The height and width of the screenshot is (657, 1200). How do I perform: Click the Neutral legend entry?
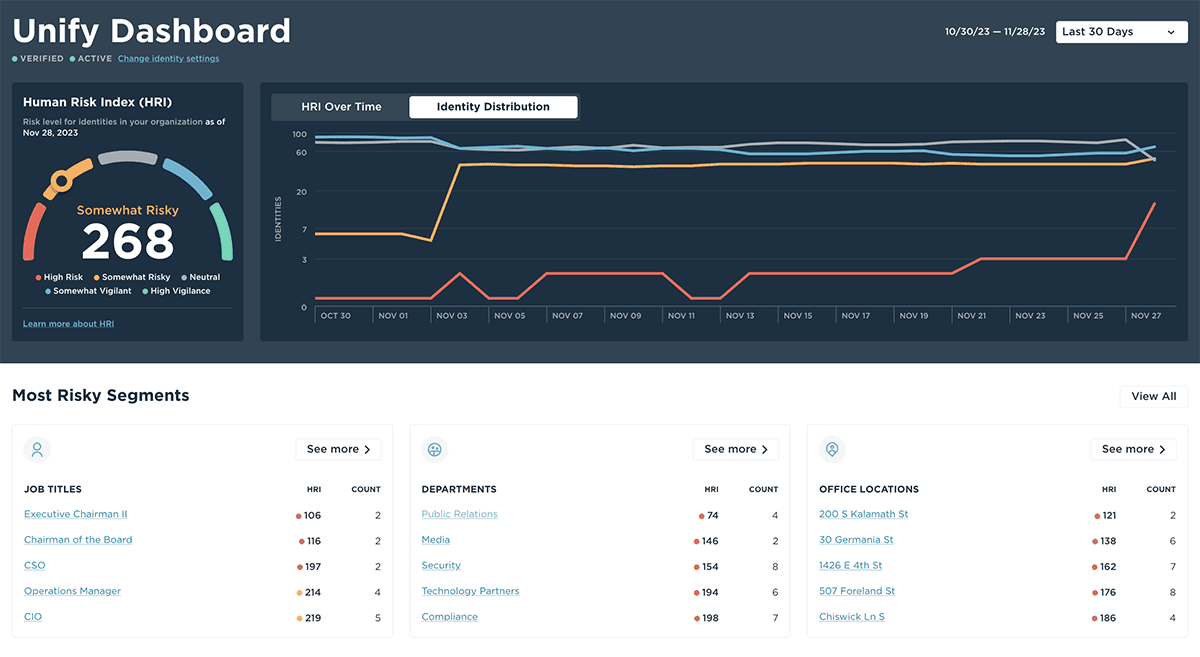pos(200,277)
